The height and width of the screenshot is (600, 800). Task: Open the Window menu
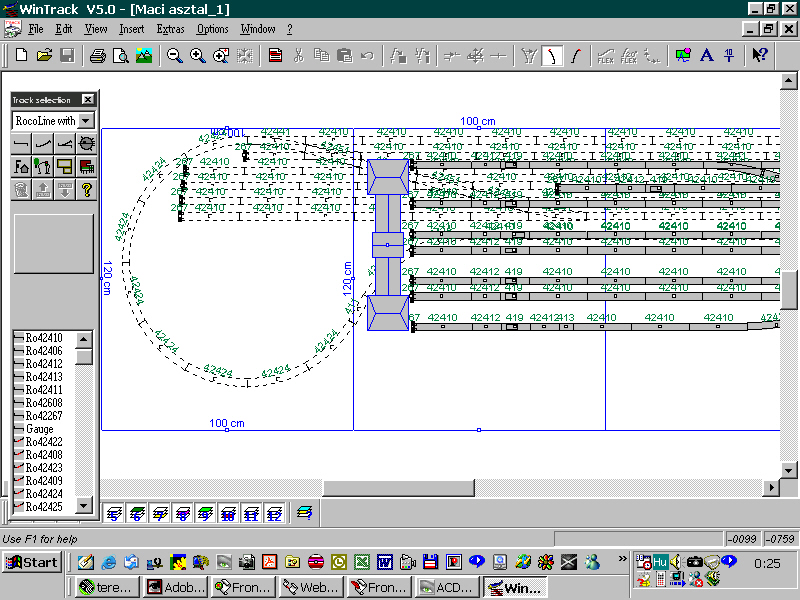pos(258,29)
